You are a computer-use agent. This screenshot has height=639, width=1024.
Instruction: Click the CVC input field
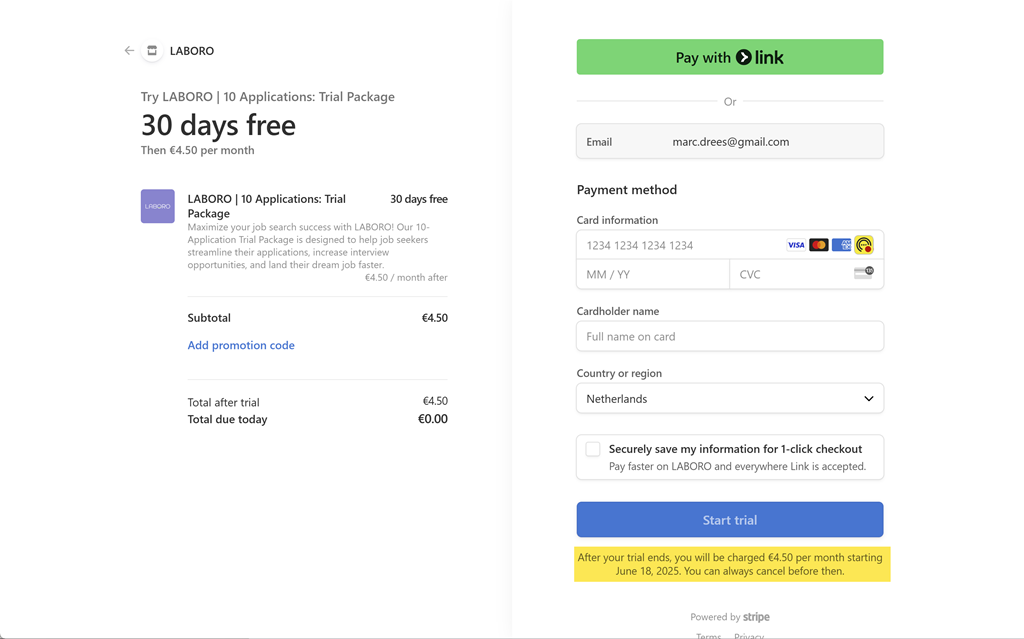click(790, 274)
